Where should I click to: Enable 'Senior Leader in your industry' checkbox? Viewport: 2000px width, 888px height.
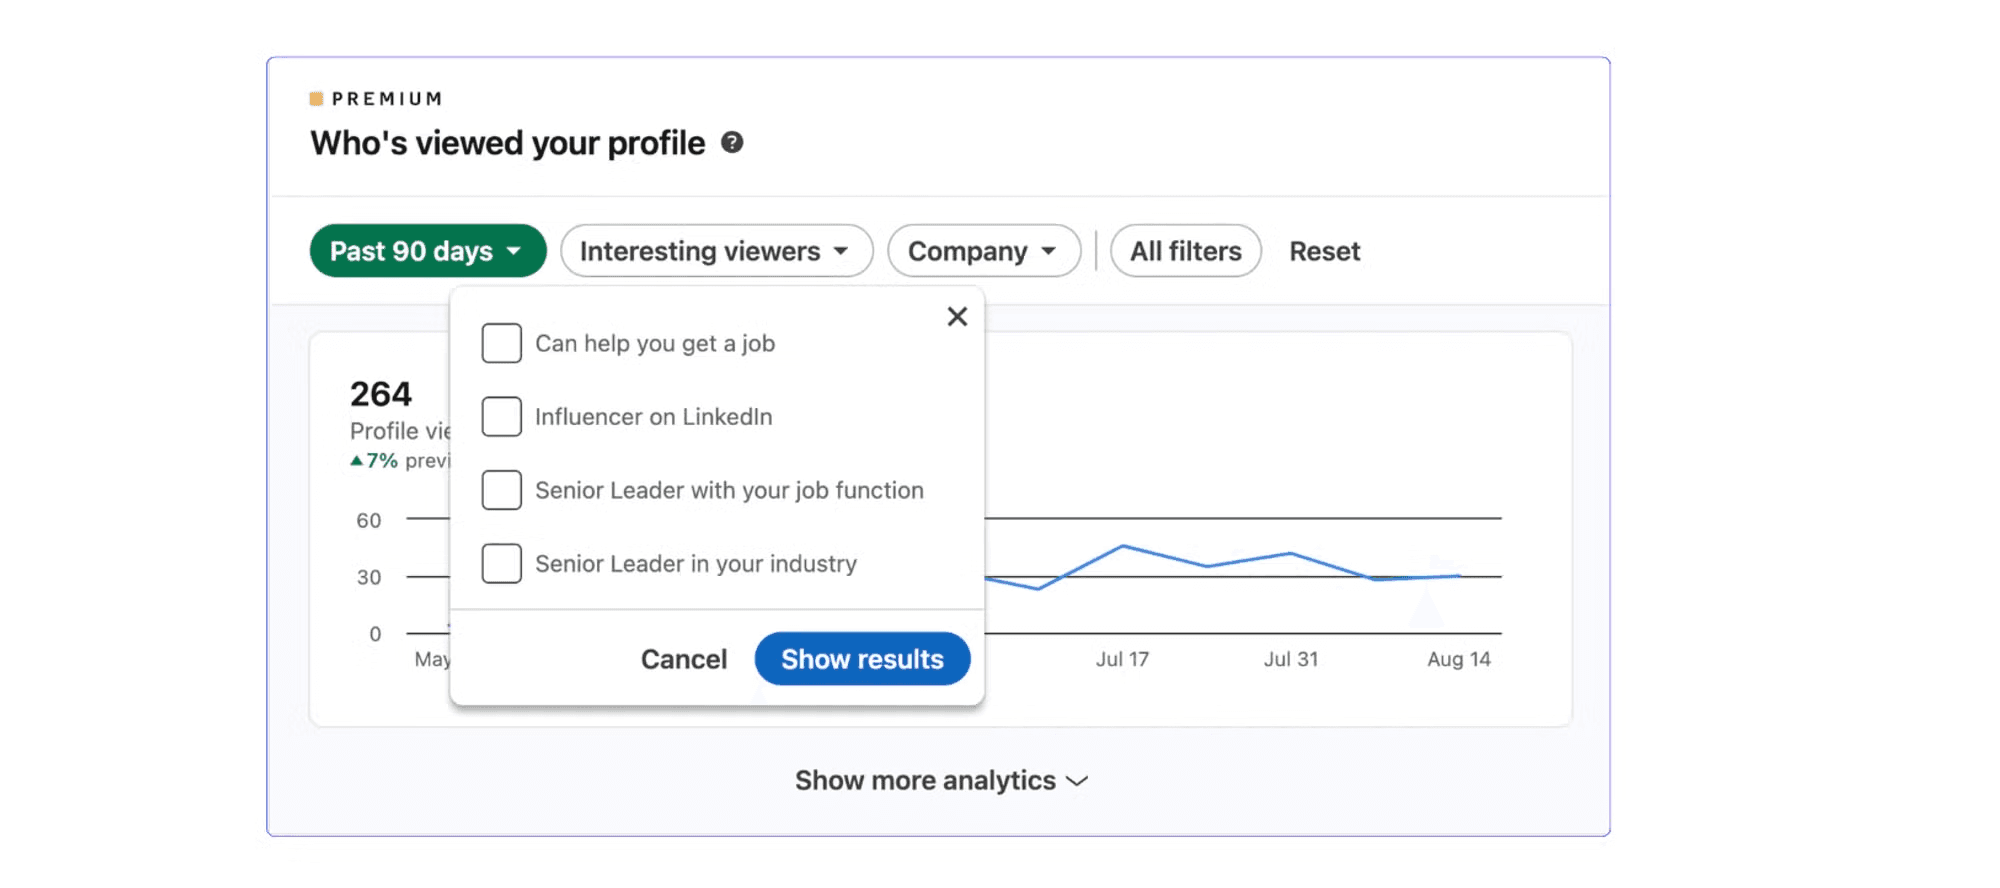(x=501, y=564)
